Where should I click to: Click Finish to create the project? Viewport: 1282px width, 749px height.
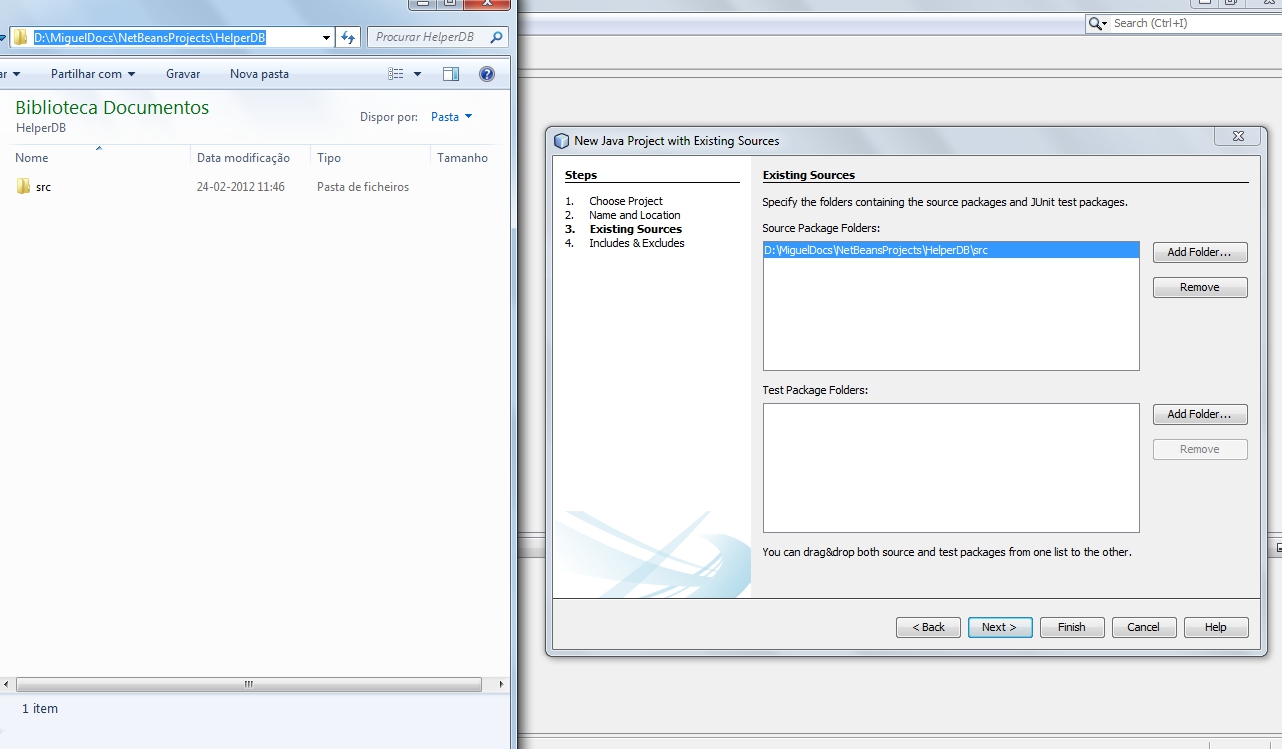pyautogui.click(x=1071, y=627)
